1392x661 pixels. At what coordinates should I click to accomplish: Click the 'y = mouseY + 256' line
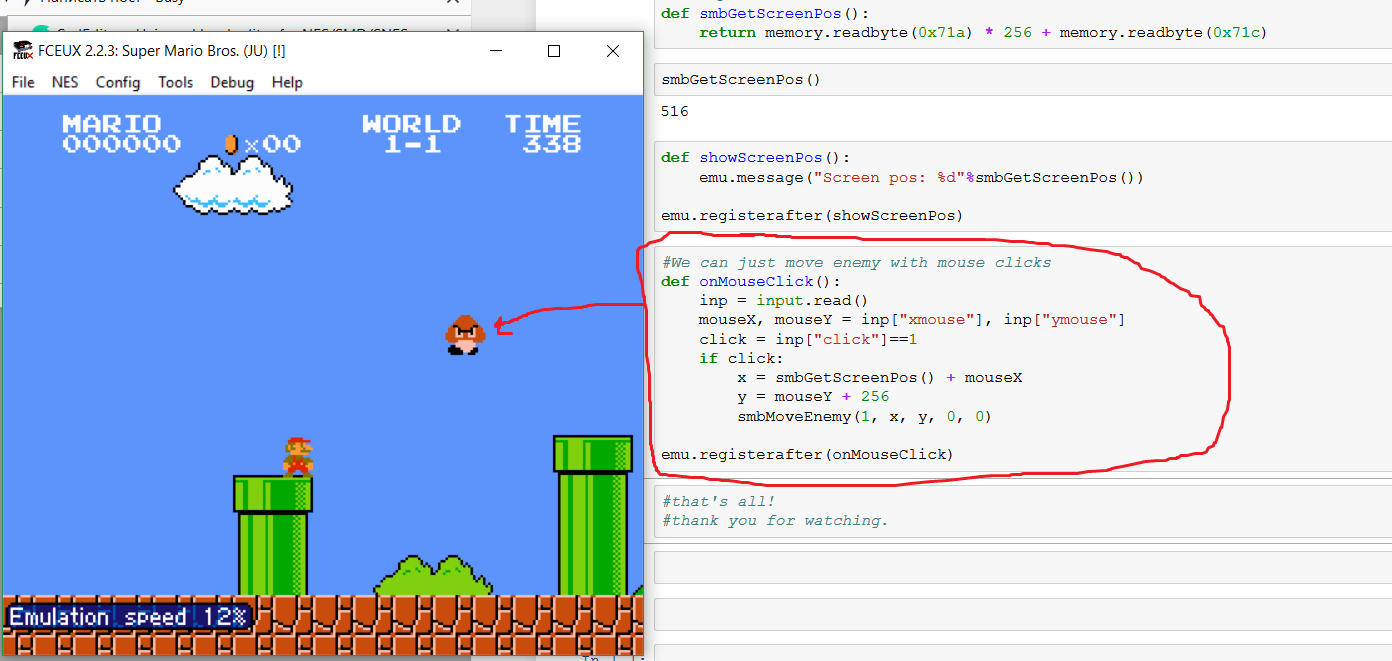click(813, 396)
